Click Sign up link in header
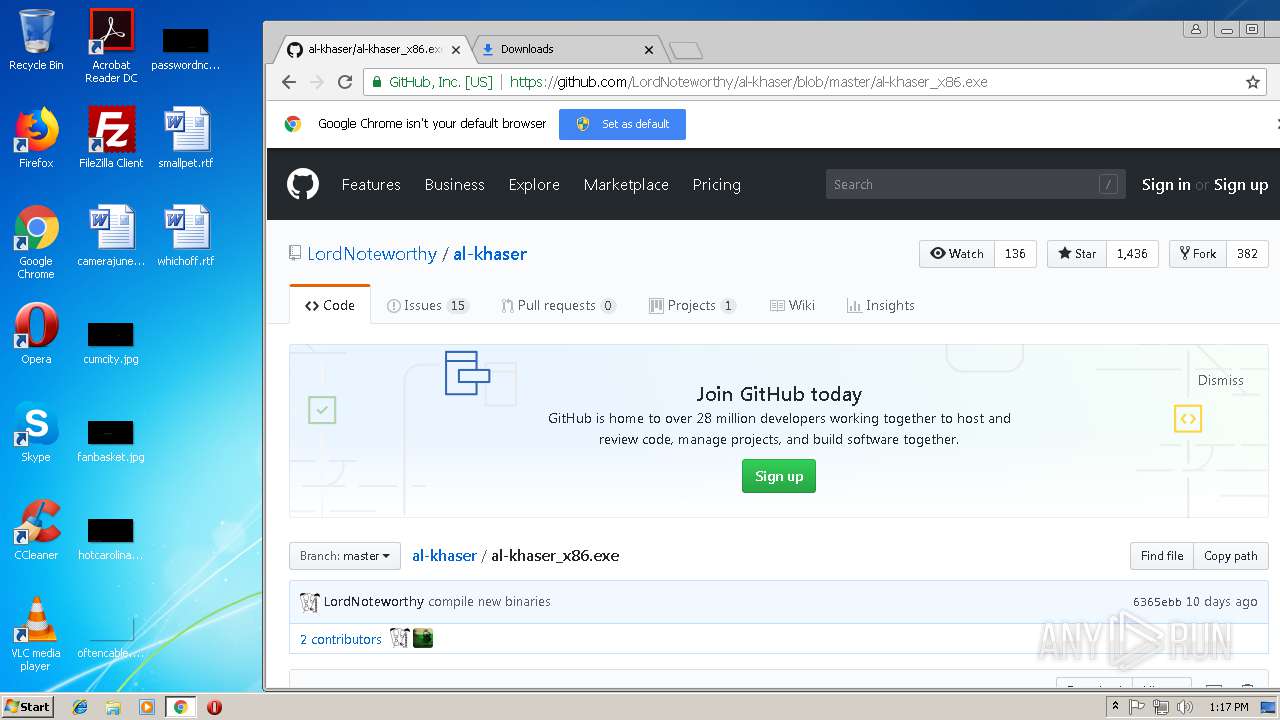 (x=1241, y=184)
